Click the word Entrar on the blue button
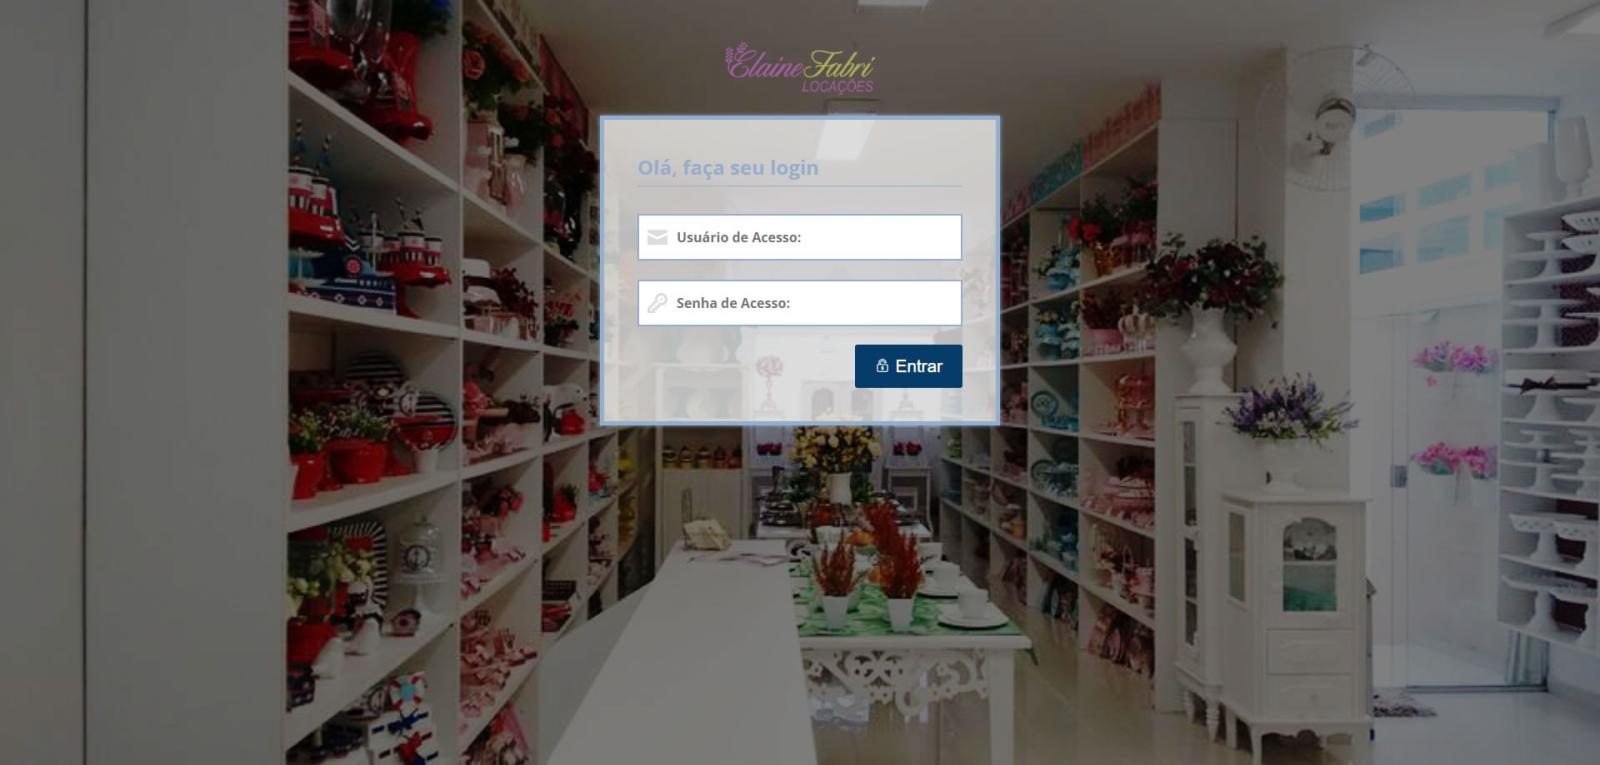The image size is (1600, 765). (x=919, y=366)
